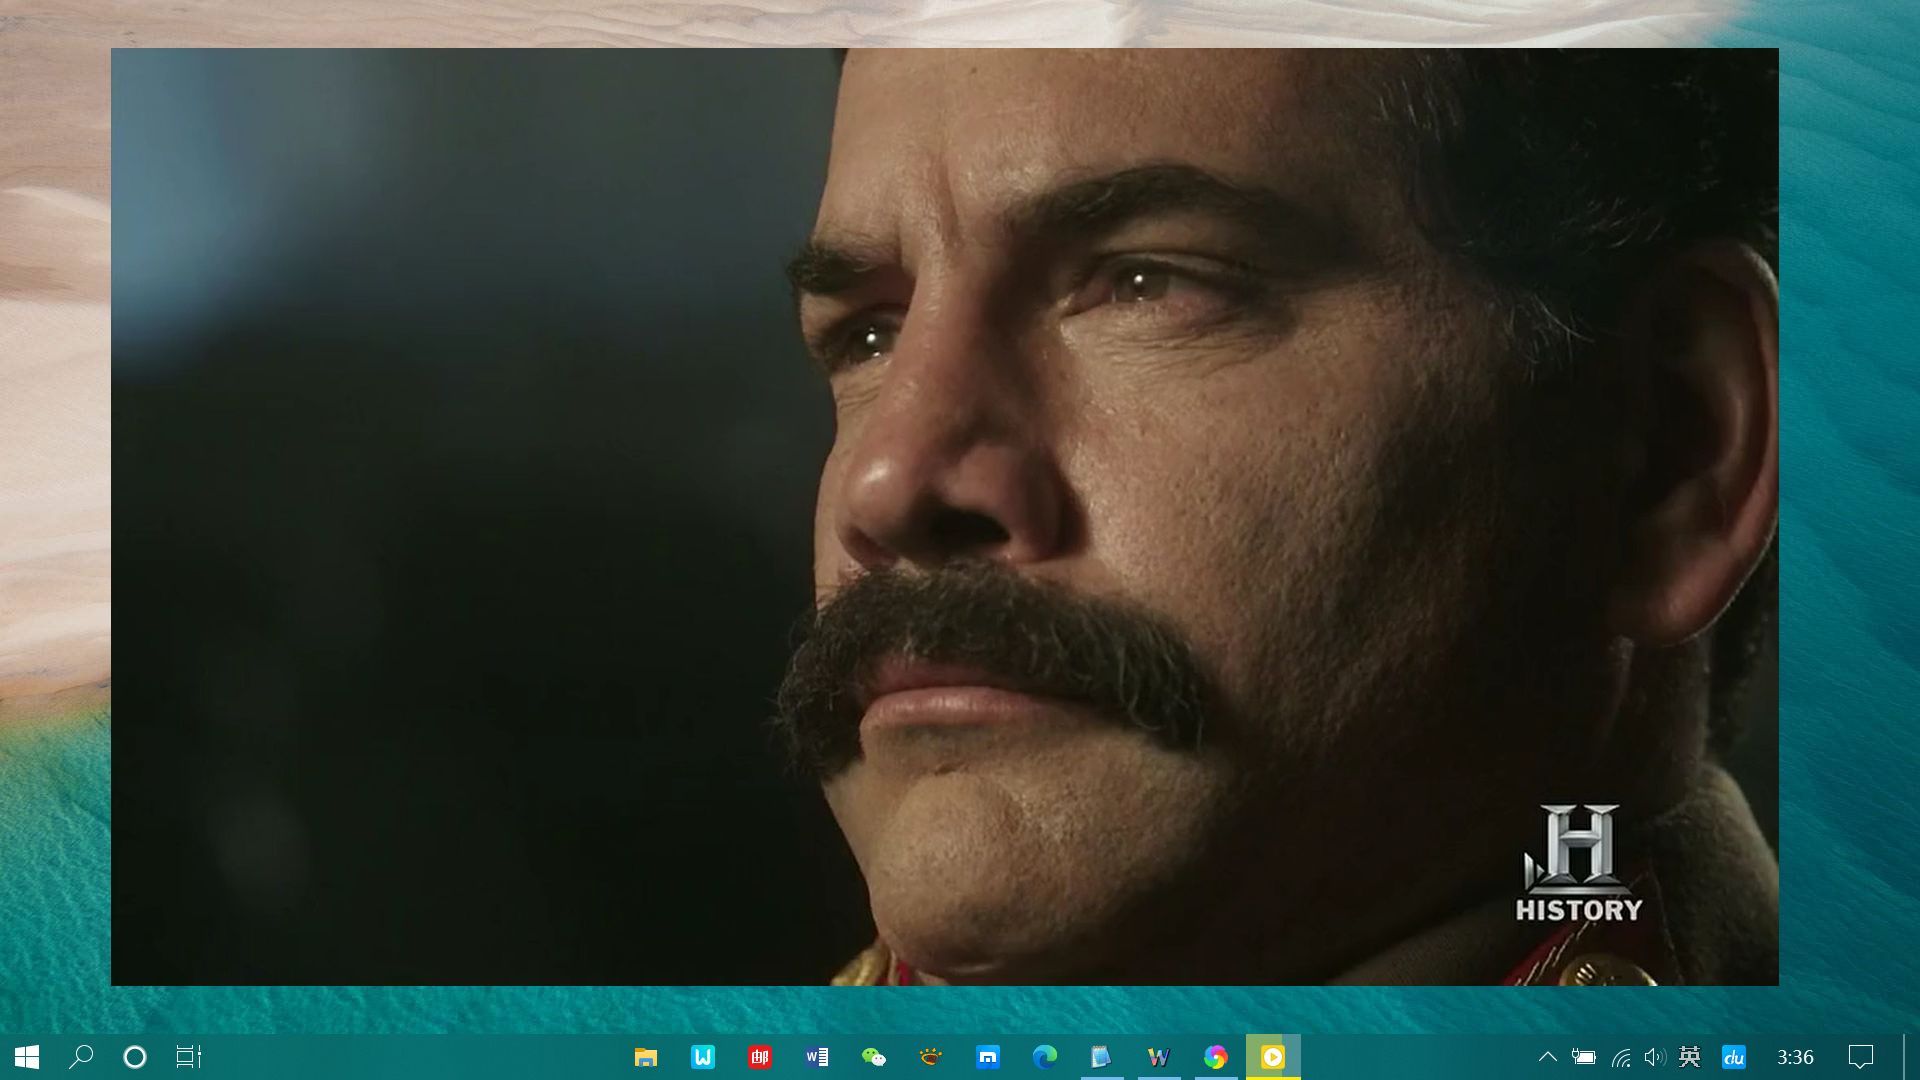Viewport: 1920px width, 1080px height.
Task: Click the video playback area
Action: 944,516
